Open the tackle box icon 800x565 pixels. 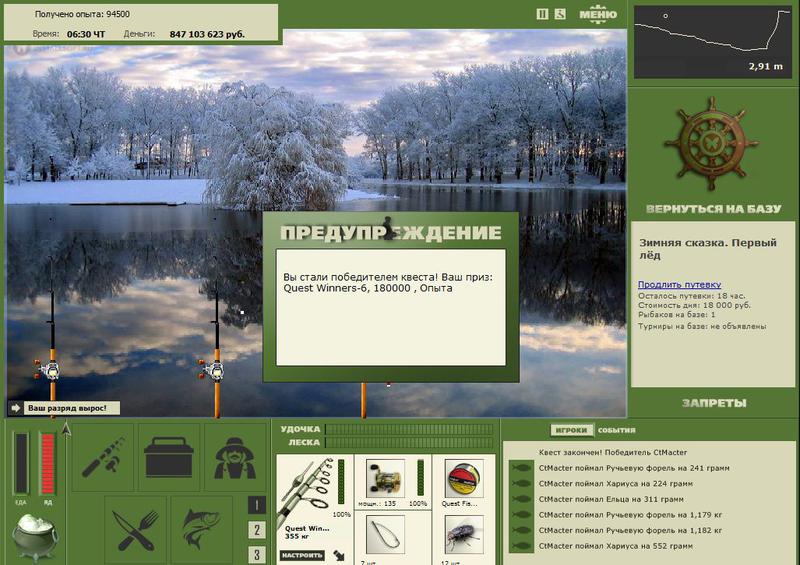pos(169,457)
